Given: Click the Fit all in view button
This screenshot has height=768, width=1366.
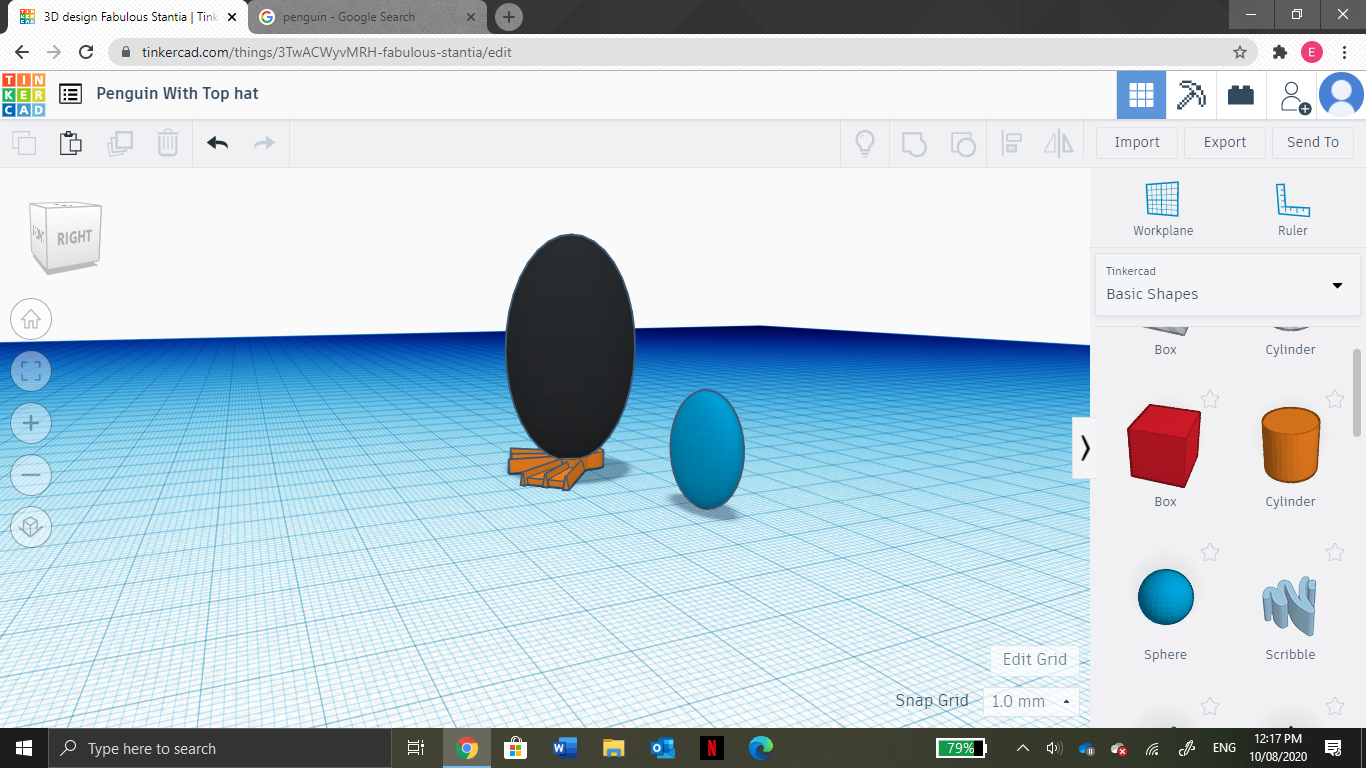Looking at the screenshot, I should [x=31, y=372].
